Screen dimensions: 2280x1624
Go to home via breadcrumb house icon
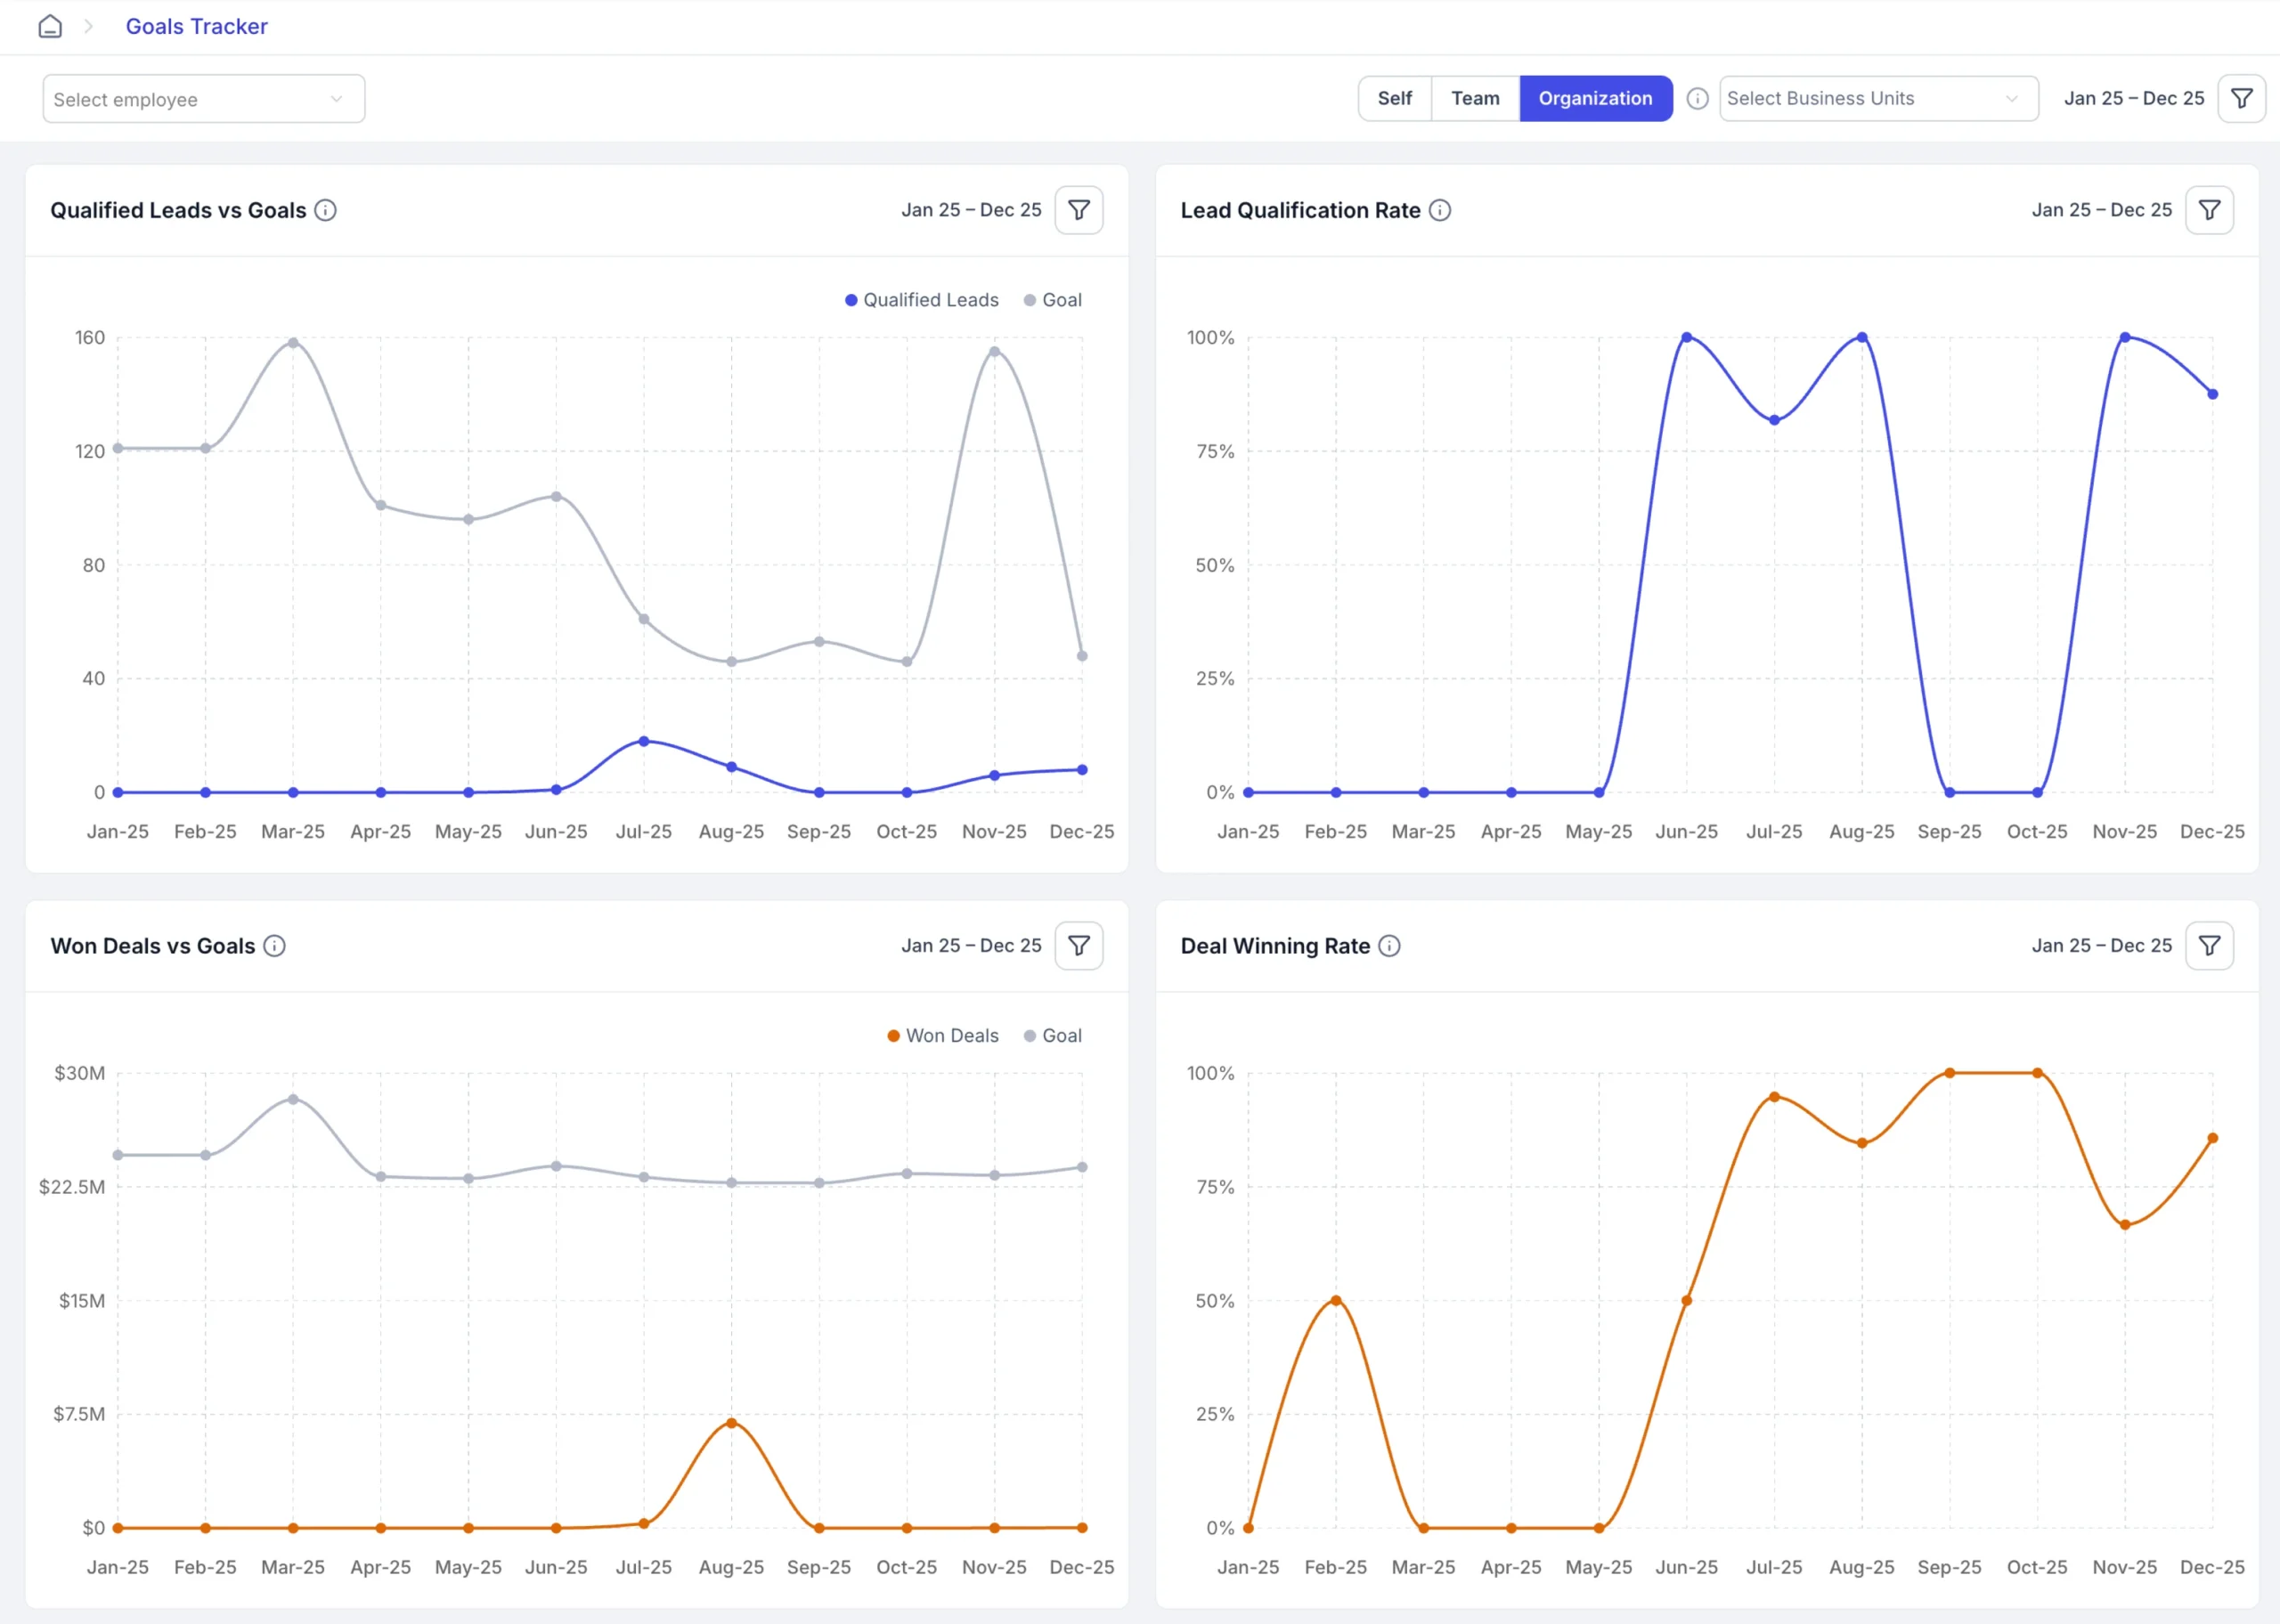[x=50, y=27]
